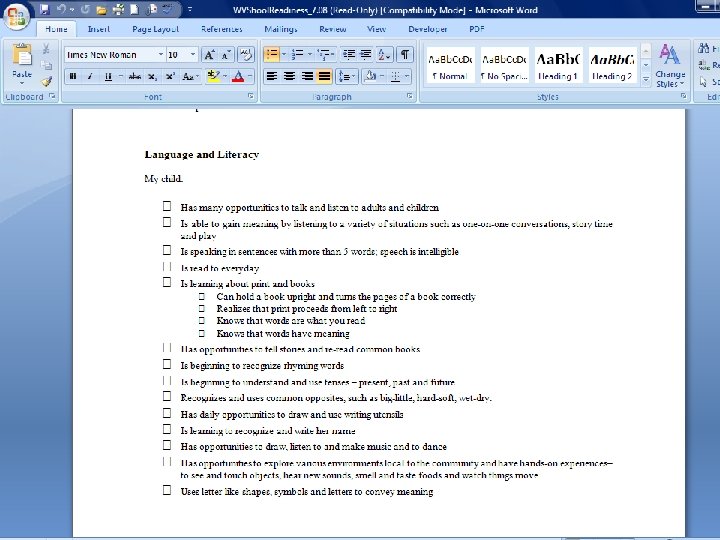720x540 pixels.
Task: Check 'Recognizes and uses common opposites' box
Action: click(167, 396)
